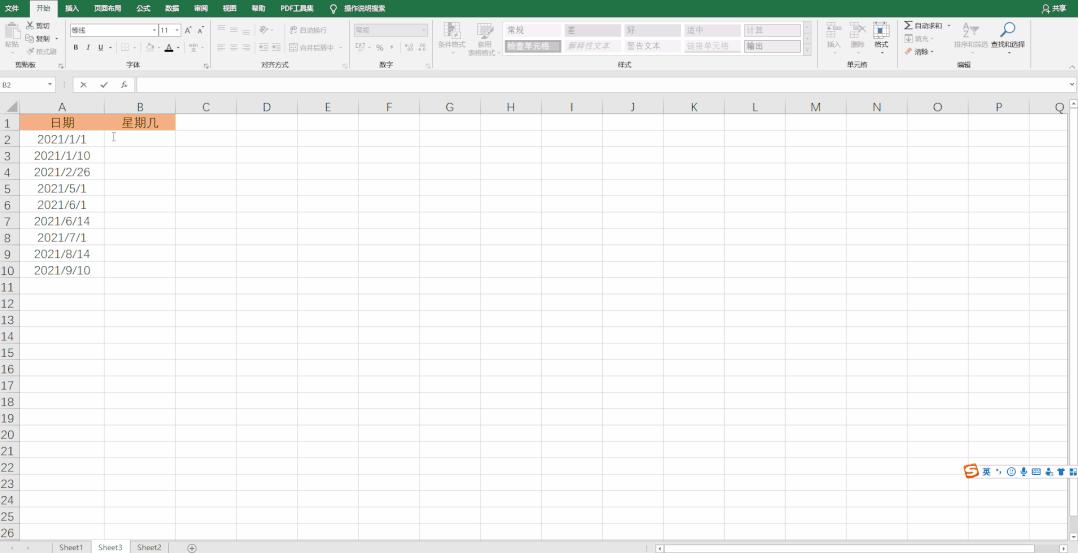
Task: Switch to the Sheet1 tab
Action: (71, 547)
